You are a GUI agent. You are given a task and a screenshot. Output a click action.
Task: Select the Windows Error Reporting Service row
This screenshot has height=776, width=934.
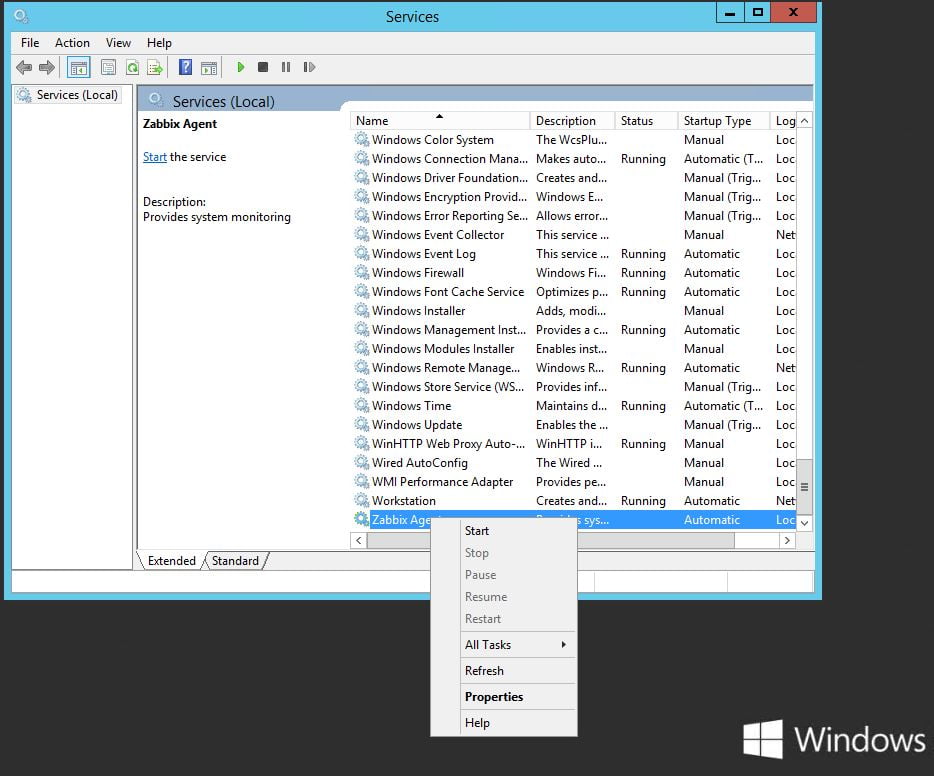pos(574,216)
